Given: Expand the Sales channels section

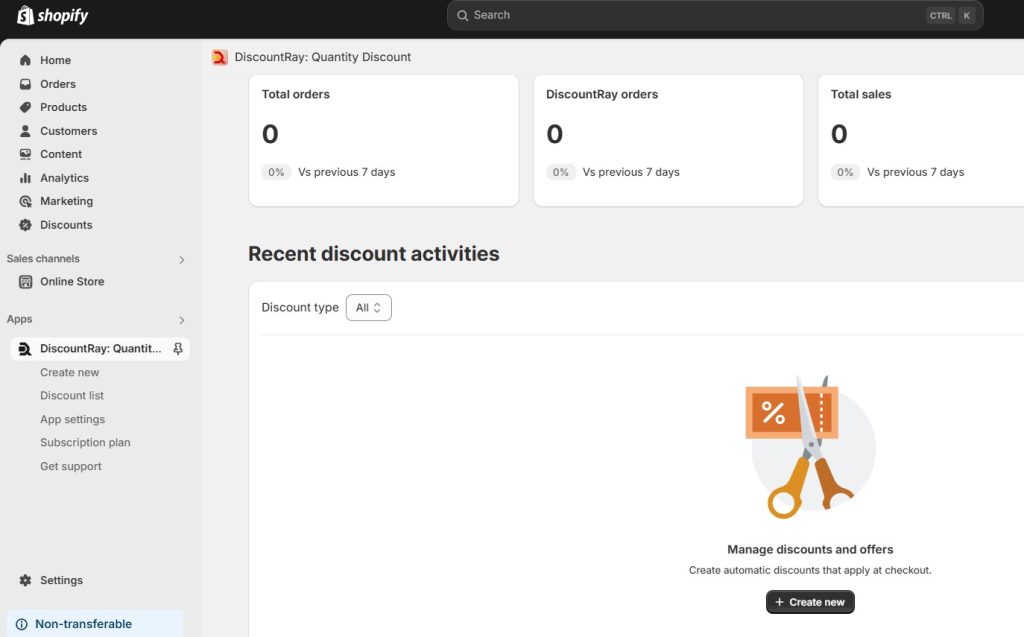Looking at the screenshot, I should [x=181, y=260].
